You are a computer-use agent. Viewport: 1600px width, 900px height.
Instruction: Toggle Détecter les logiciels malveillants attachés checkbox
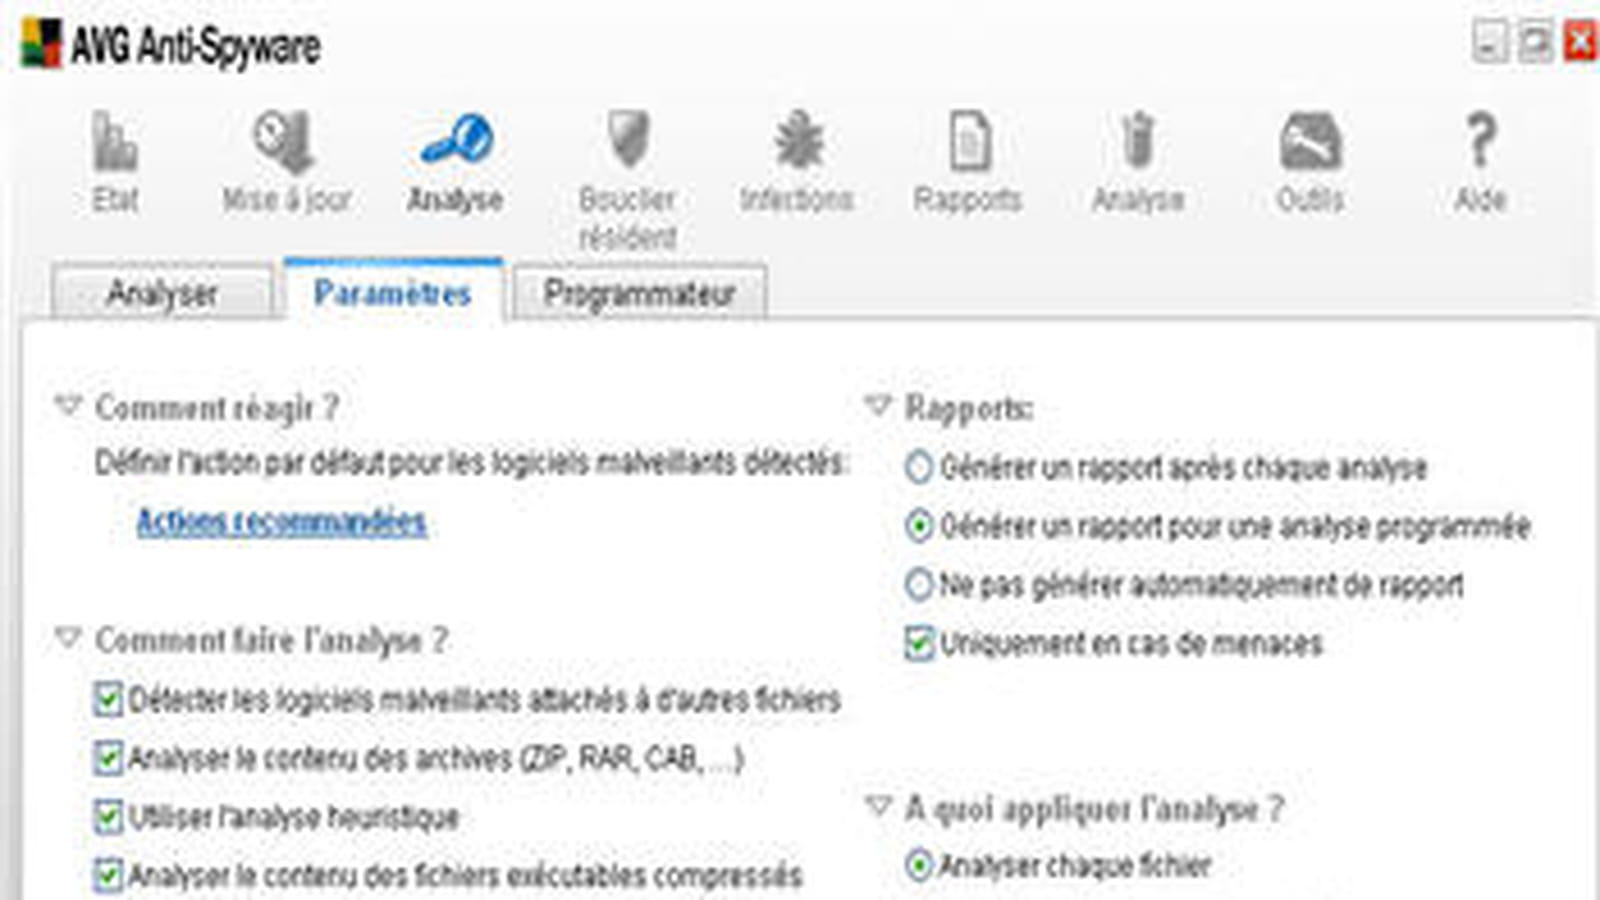point(108,699)
